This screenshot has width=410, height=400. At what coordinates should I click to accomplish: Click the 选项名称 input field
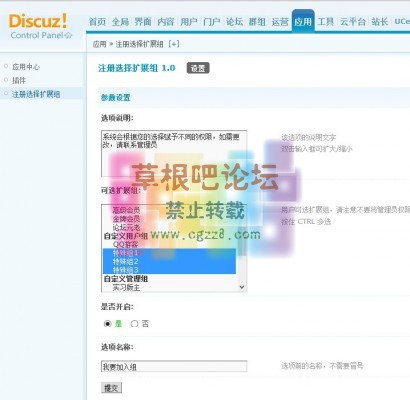(x=174, y=366)
